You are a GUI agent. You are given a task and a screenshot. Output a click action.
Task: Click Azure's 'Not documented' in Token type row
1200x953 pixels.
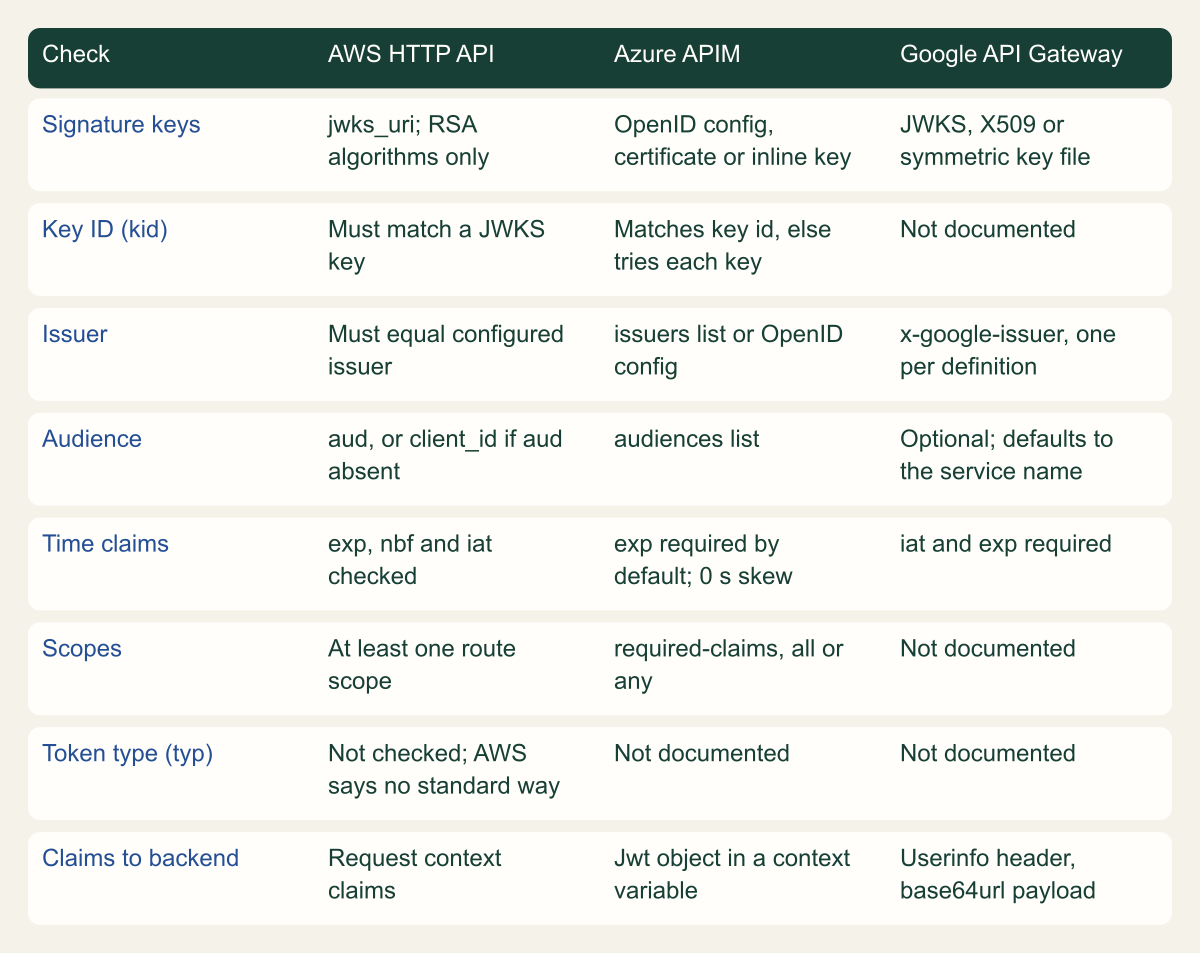pos(701,753)
